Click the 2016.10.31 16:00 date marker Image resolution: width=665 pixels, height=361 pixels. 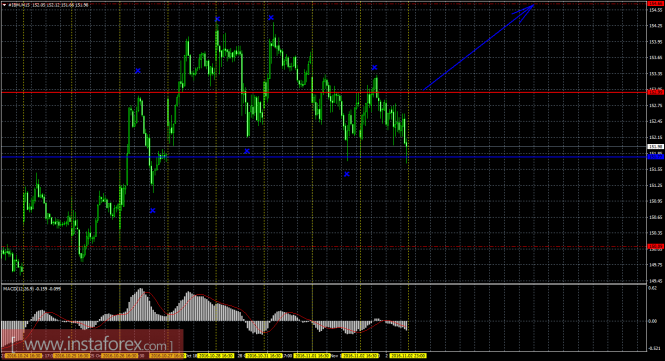click(263, 355)
